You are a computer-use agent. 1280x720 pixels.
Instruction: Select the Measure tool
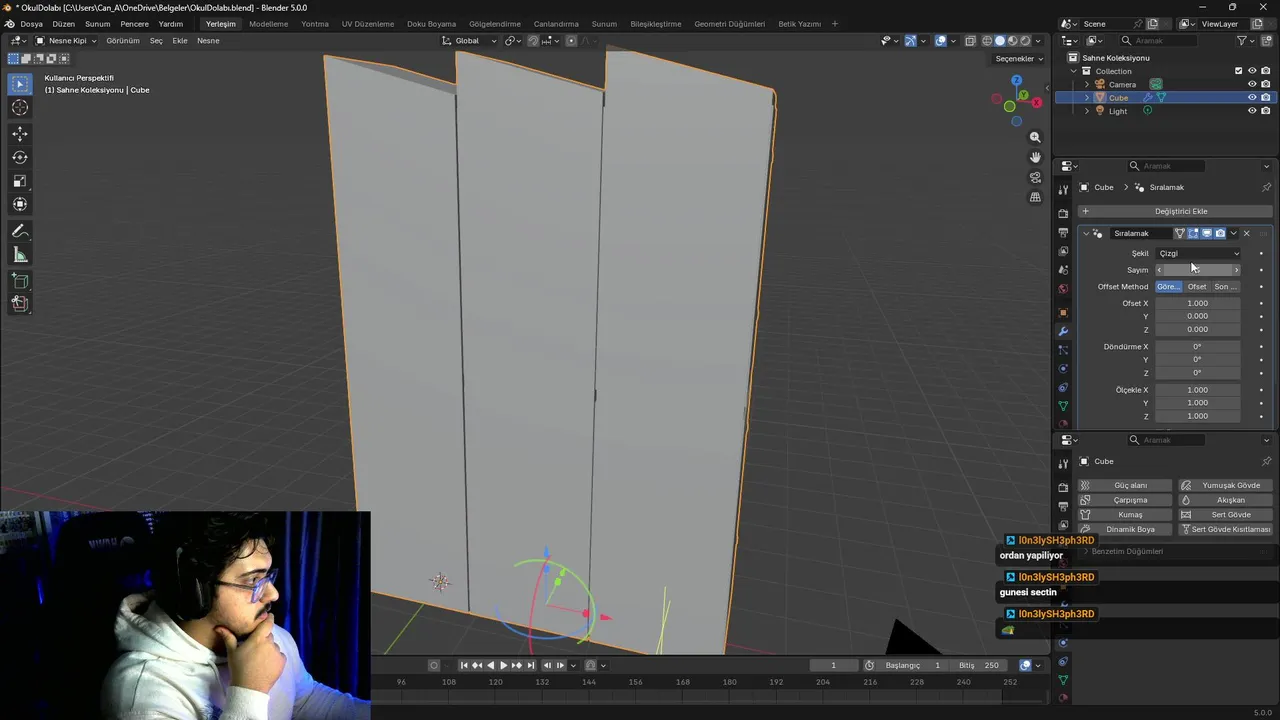tap(20, 255)
